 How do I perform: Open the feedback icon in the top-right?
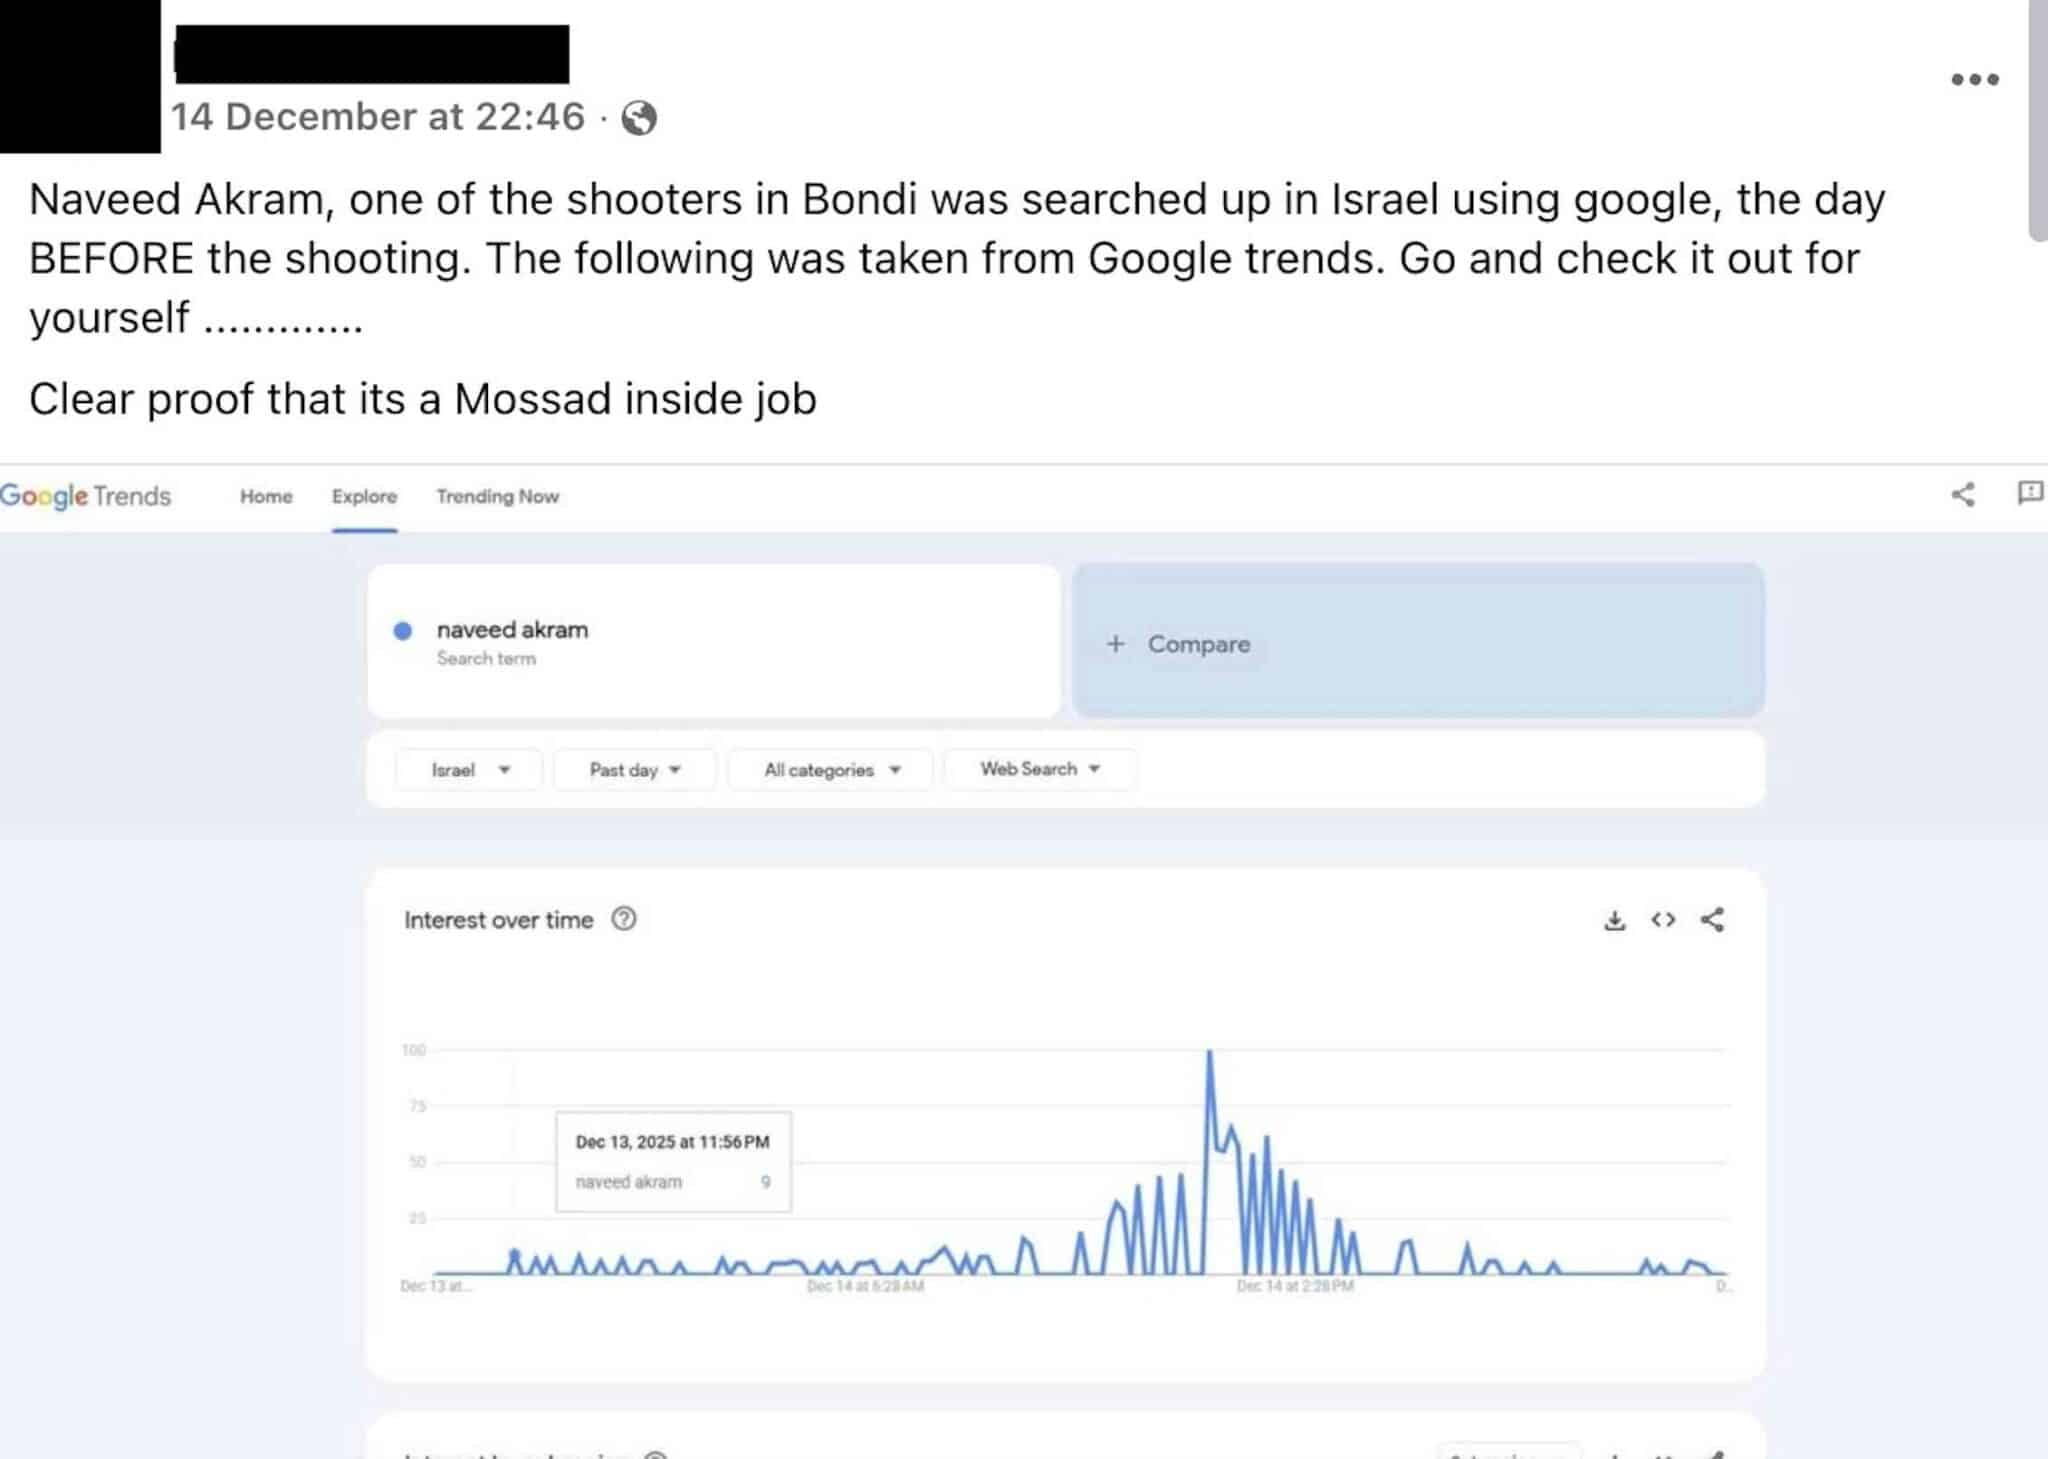[x=2031, y=493]
